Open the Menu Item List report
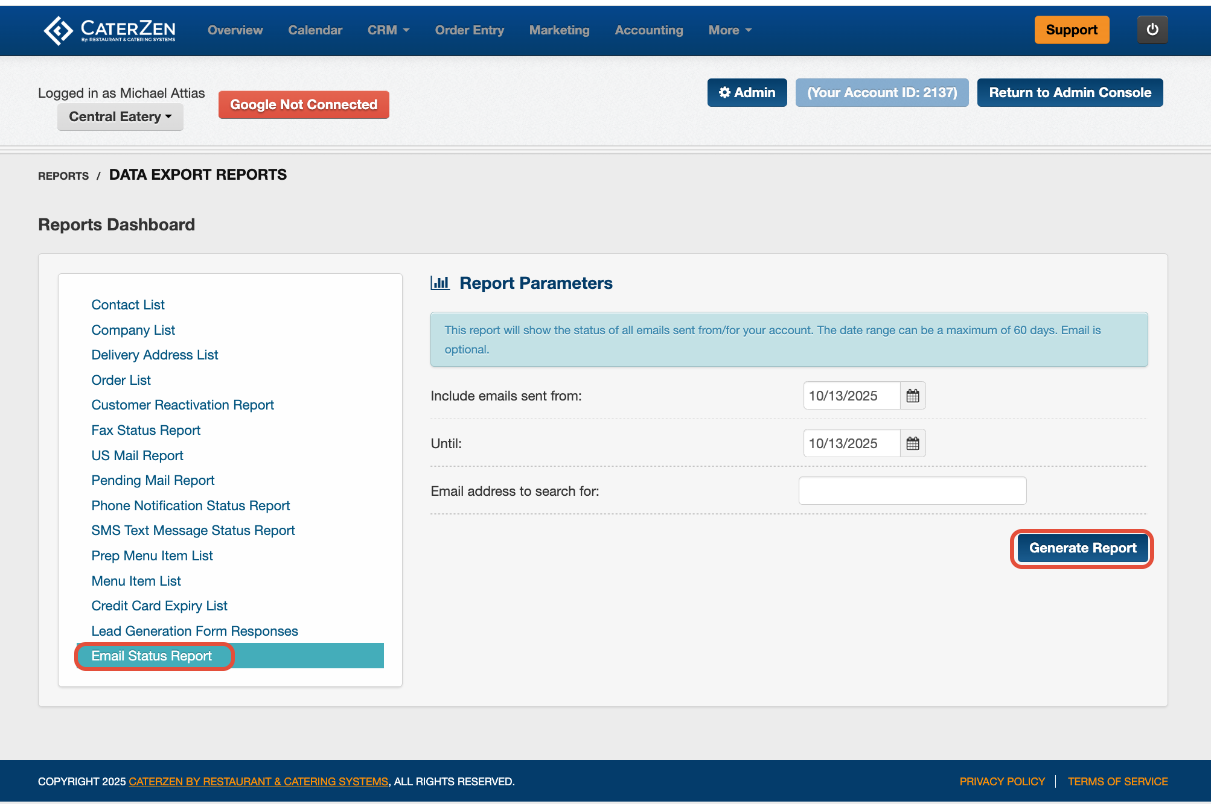This screenshot has width=1211, height=804. click(136, 581)
